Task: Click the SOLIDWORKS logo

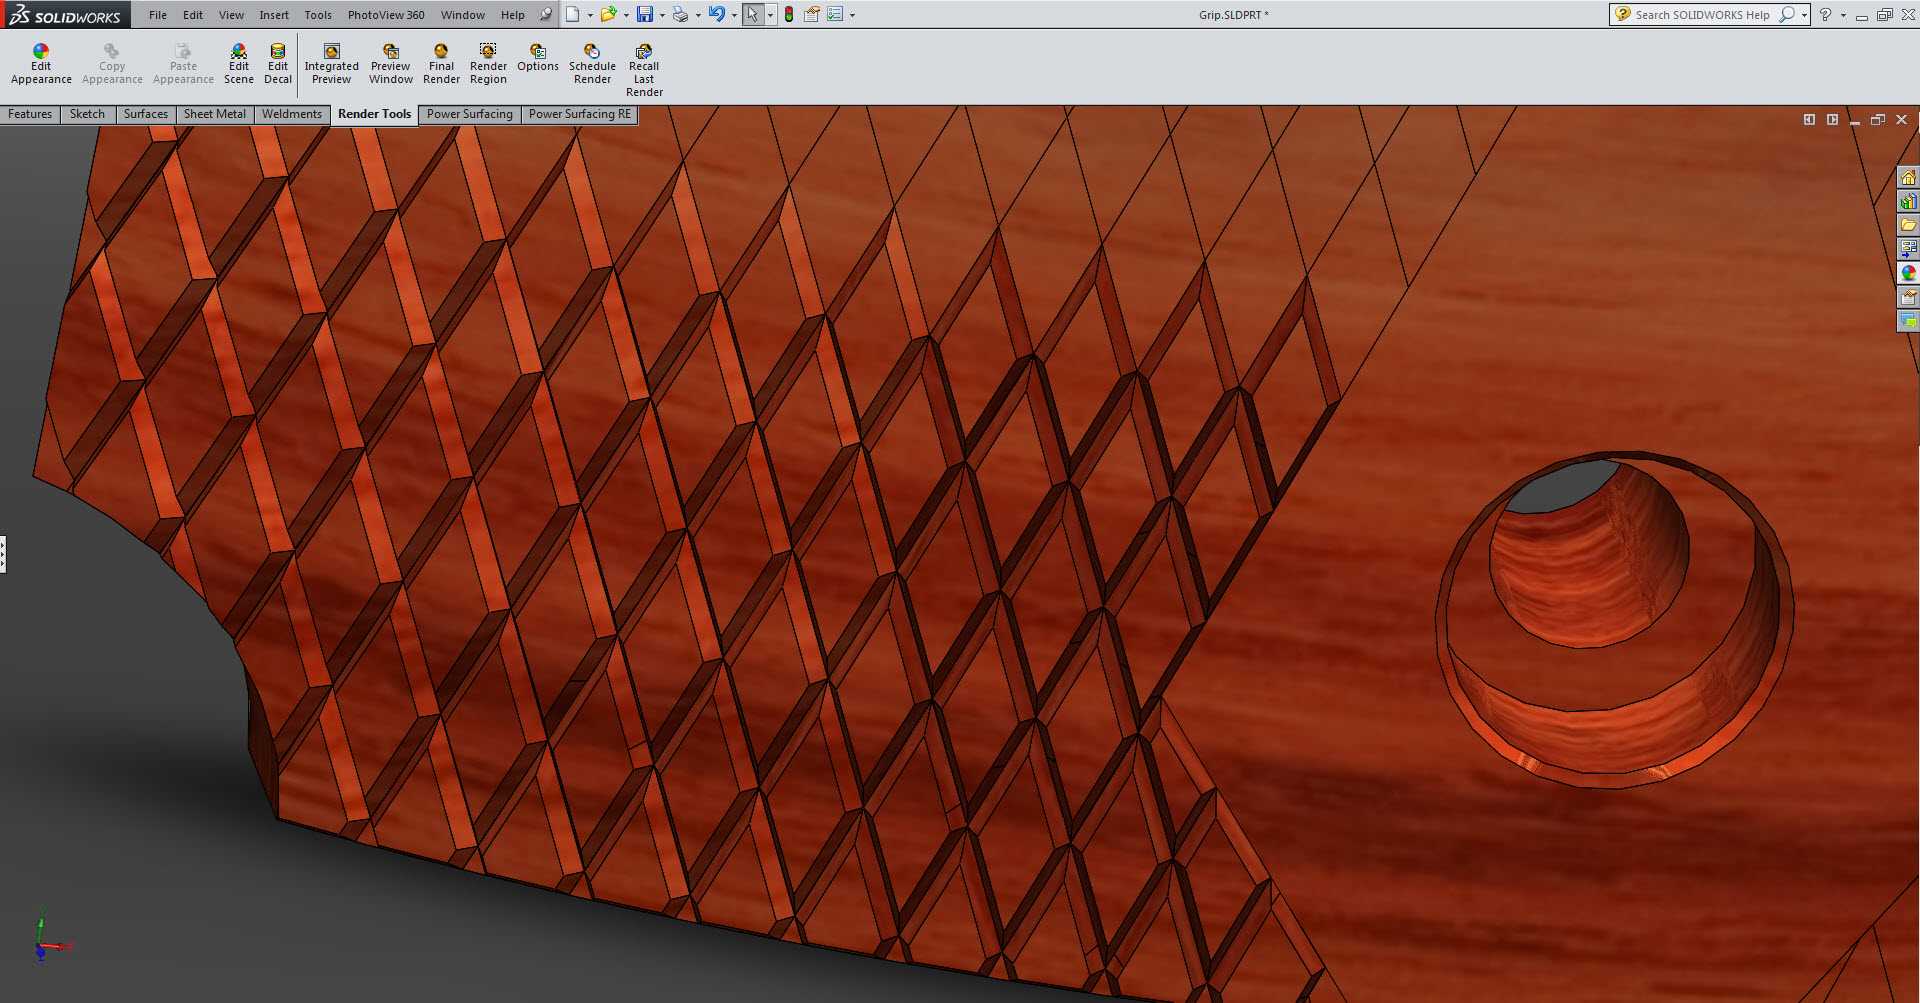Action: 65,14
